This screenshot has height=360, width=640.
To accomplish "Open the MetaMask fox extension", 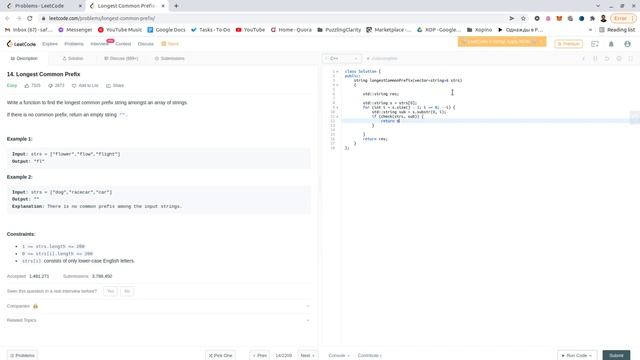I will 559,18.
